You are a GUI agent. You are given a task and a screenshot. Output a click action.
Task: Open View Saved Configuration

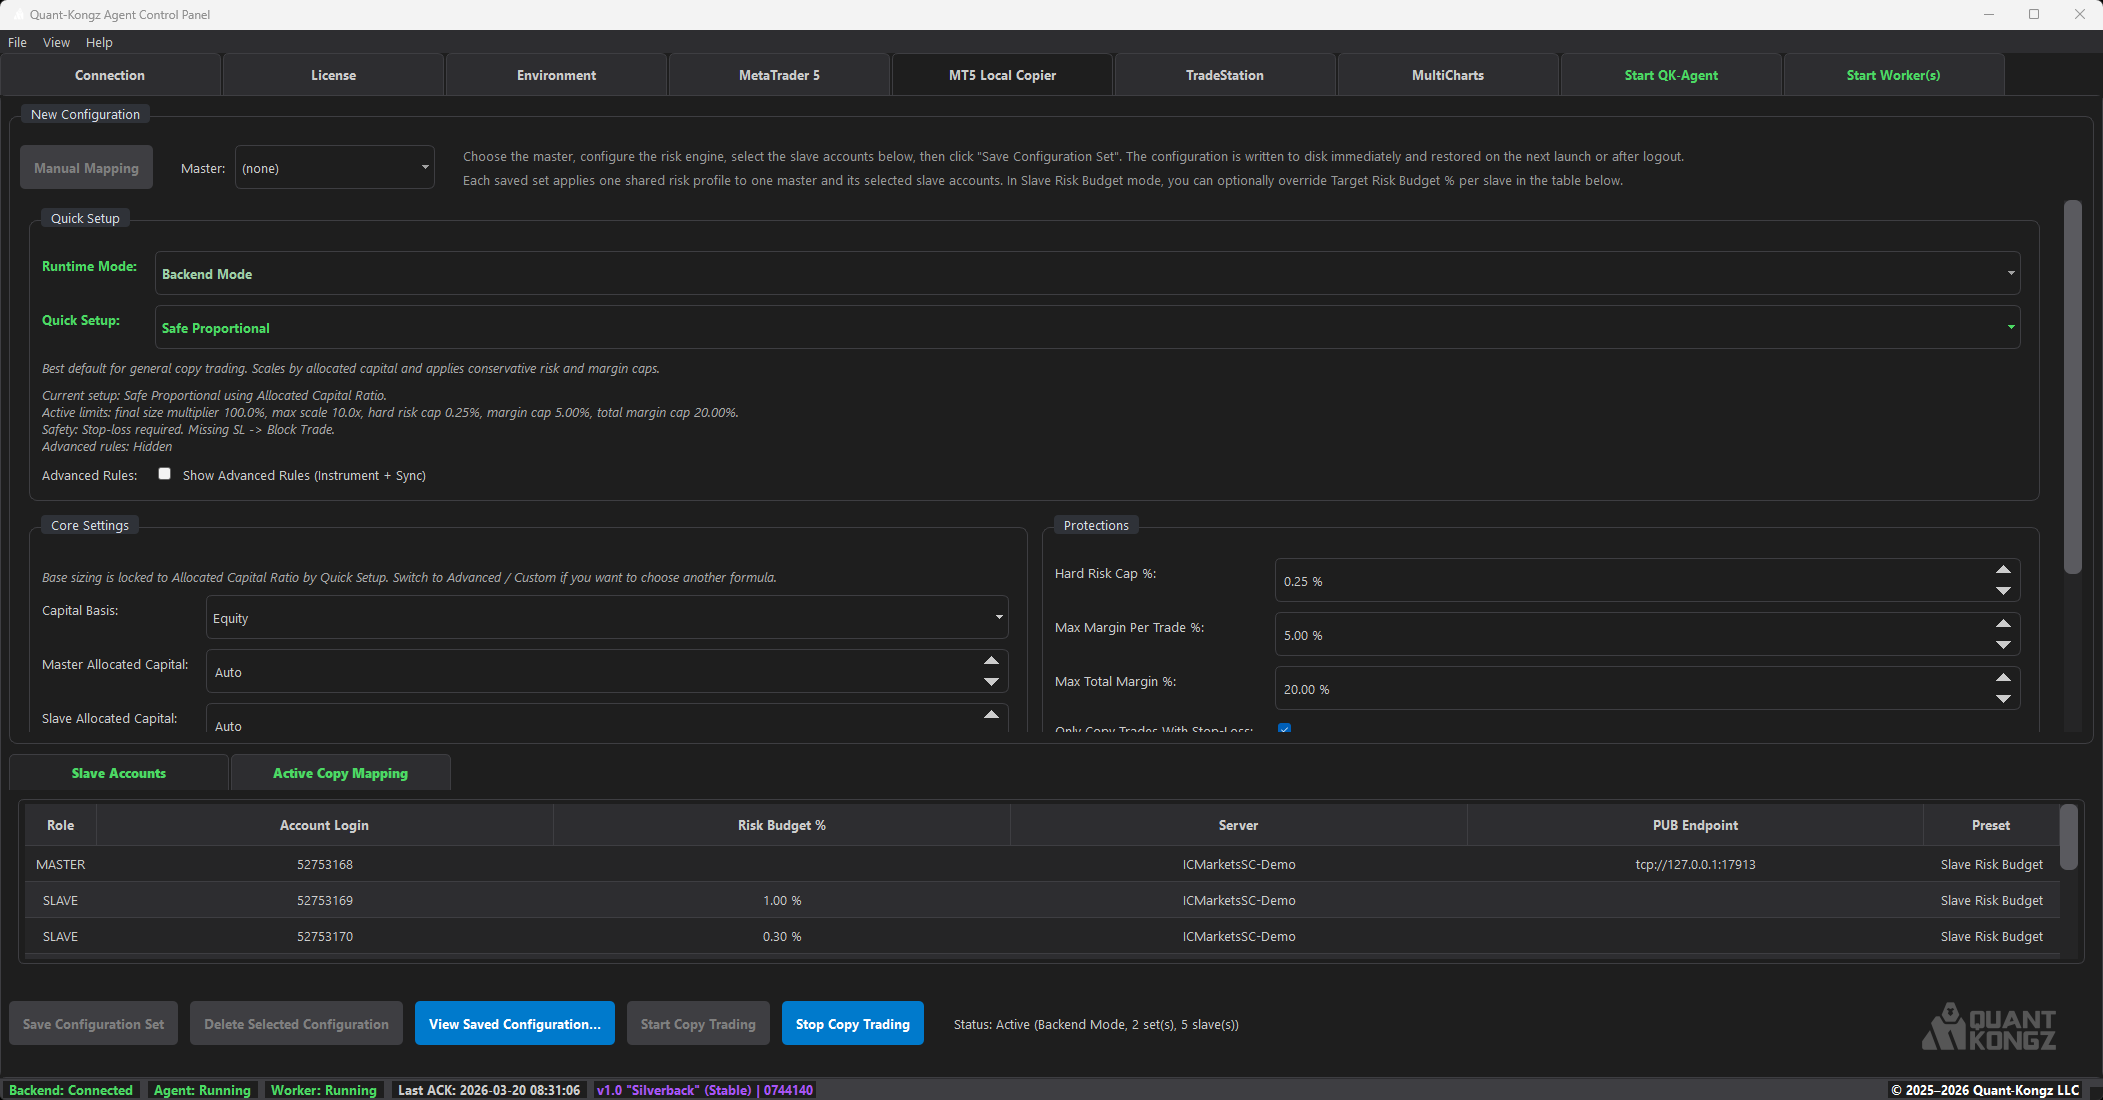coord(514,1023)
